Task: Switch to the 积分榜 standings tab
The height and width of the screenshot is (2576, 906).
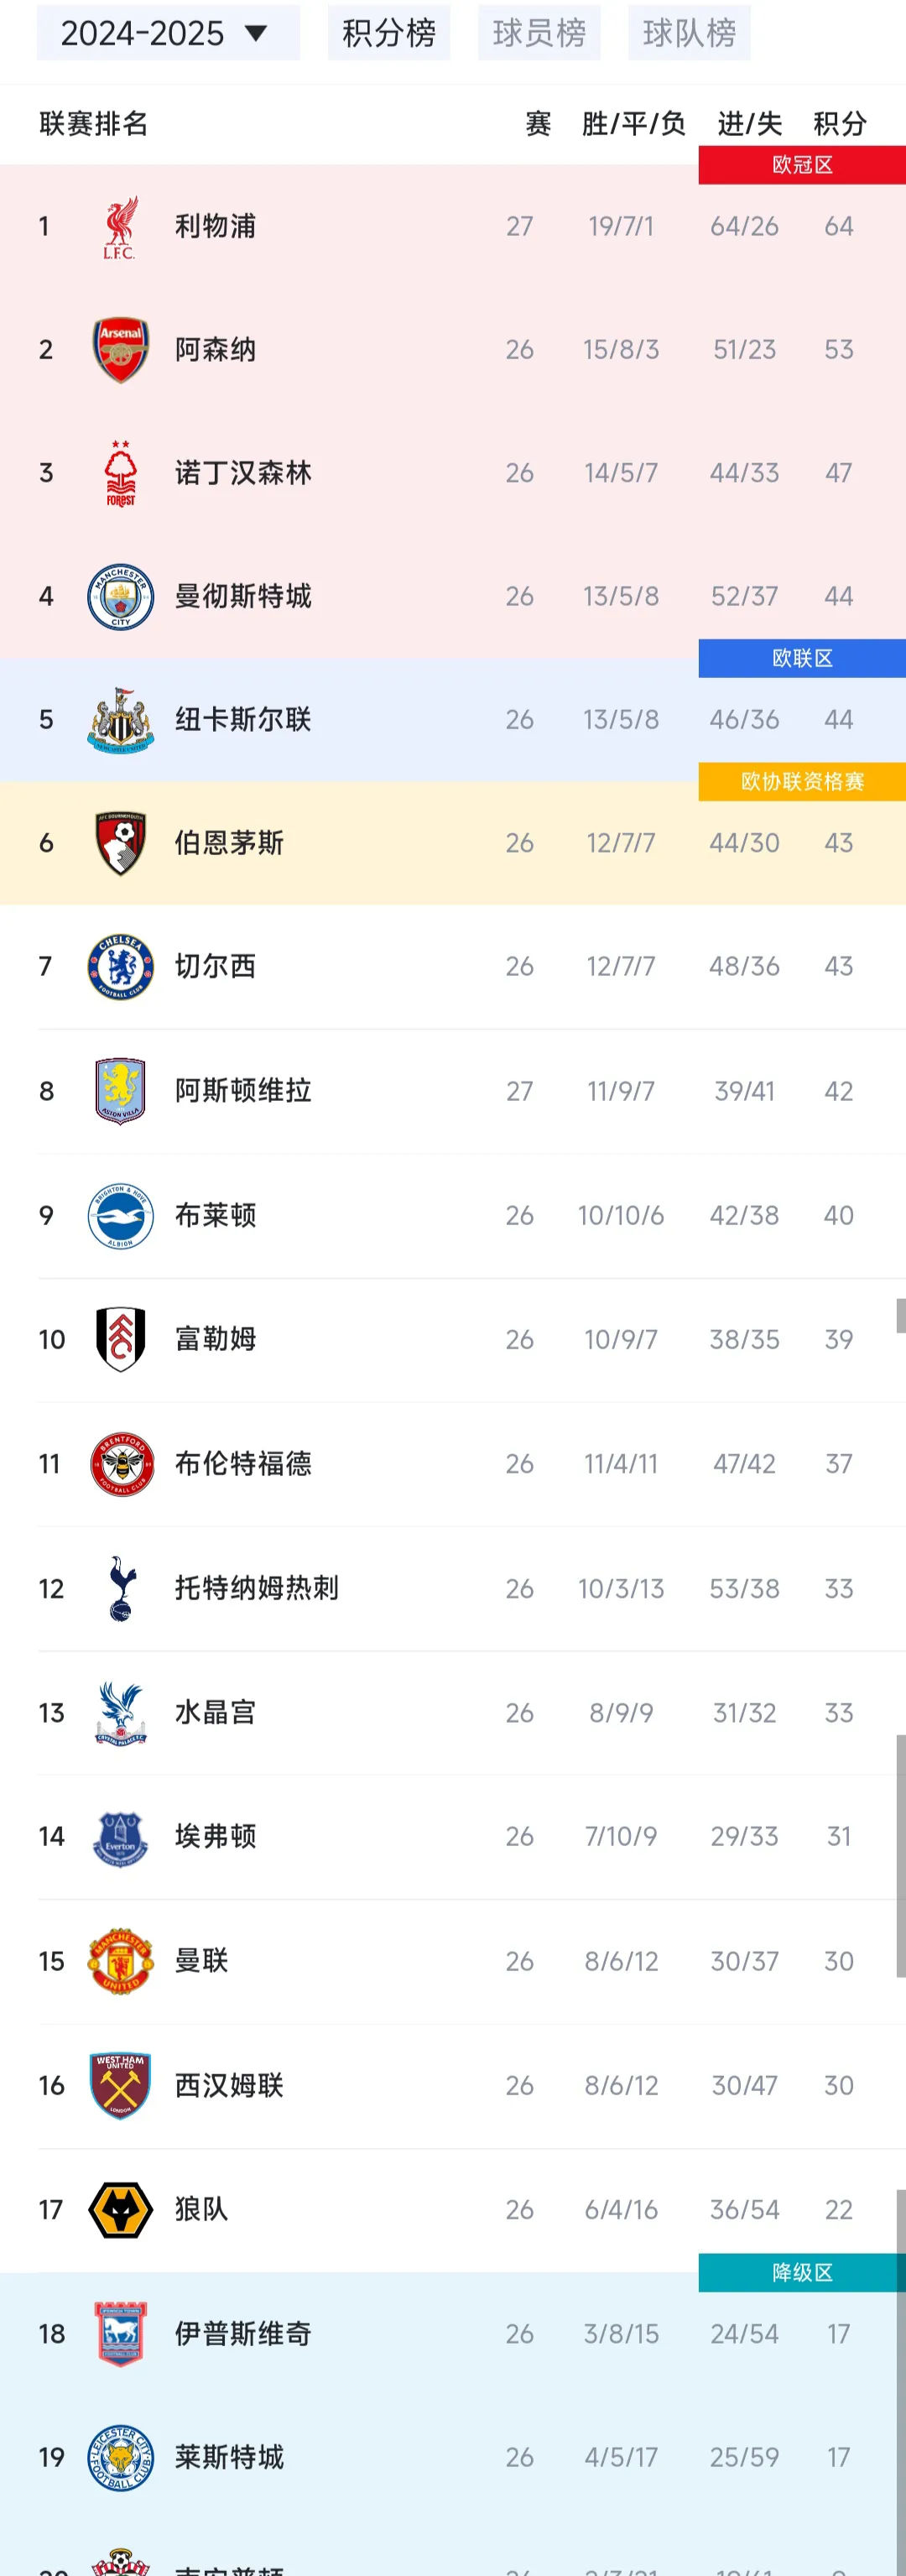Action: 389,33
